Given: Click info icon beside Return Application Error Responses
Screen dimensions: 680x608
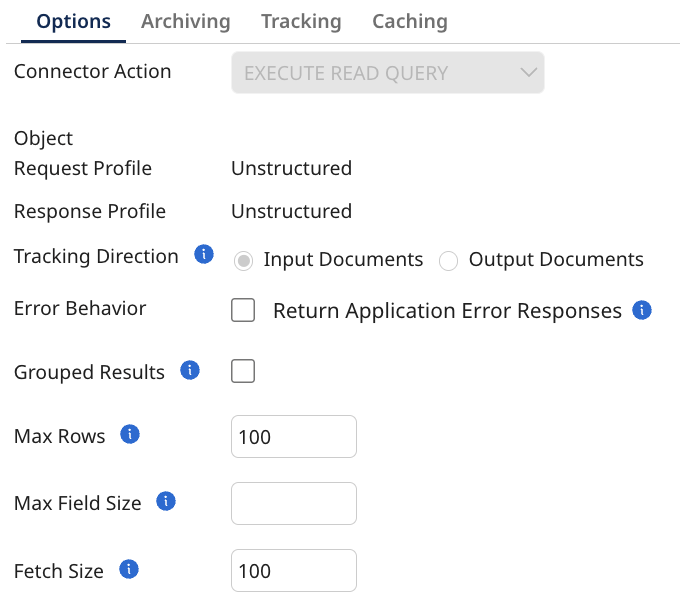Looking at the screenshot, I should (642, 310).
